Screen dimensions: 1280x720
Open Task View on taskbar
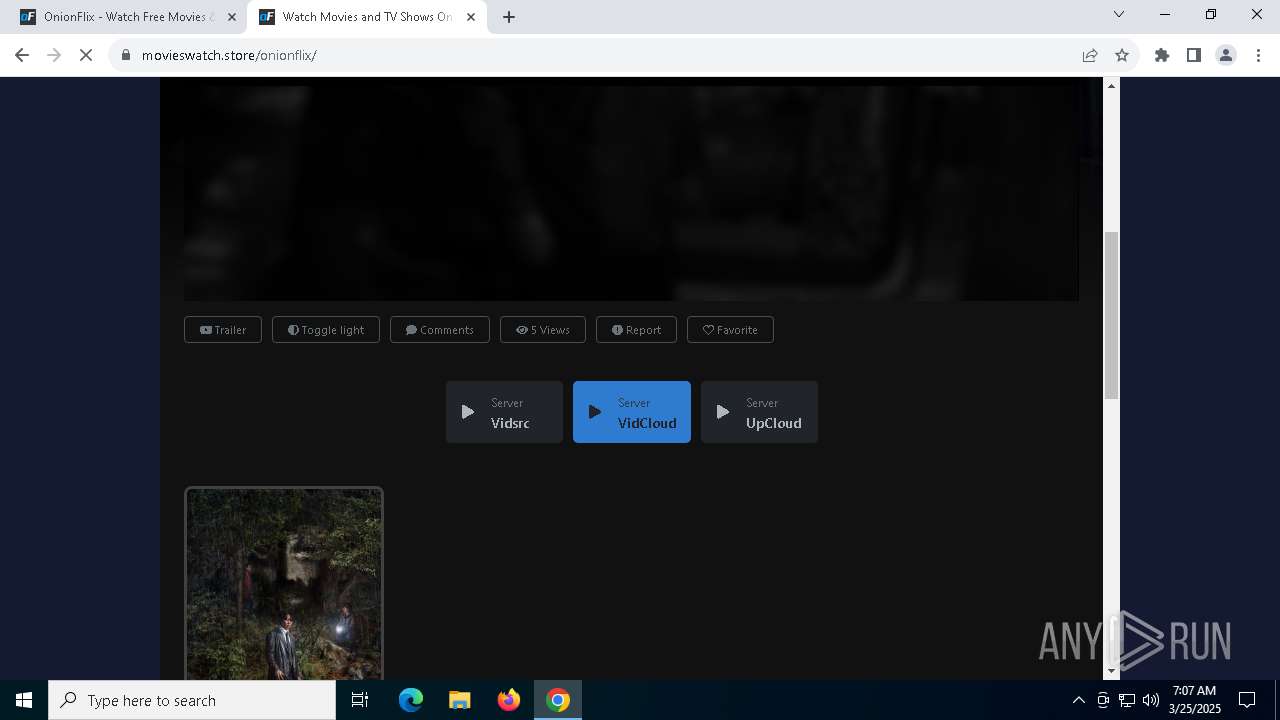point(360,700)
